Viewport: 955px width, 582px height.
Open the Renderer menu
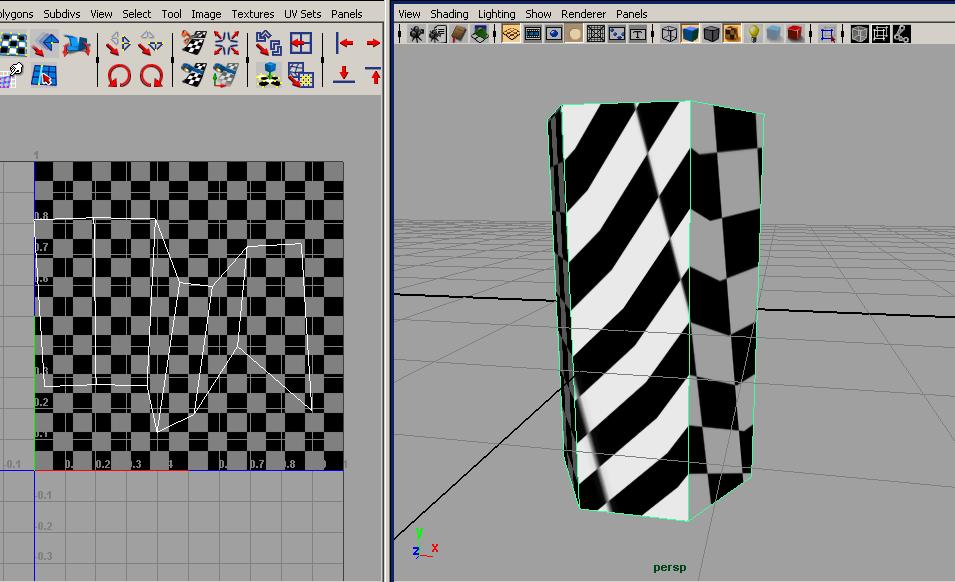(583, 13)
